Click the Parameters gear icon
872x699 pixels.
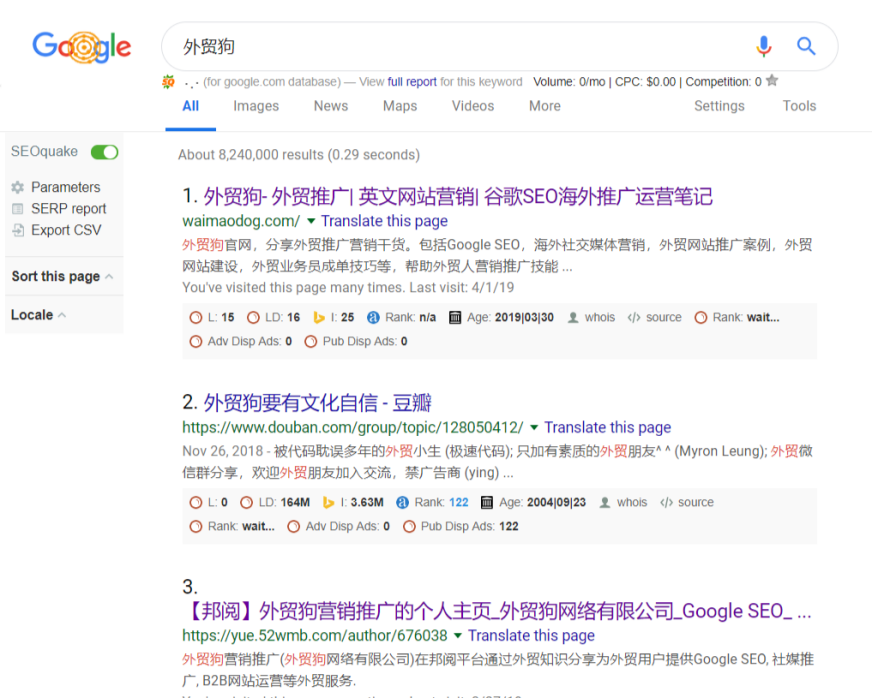click(18, 187)
